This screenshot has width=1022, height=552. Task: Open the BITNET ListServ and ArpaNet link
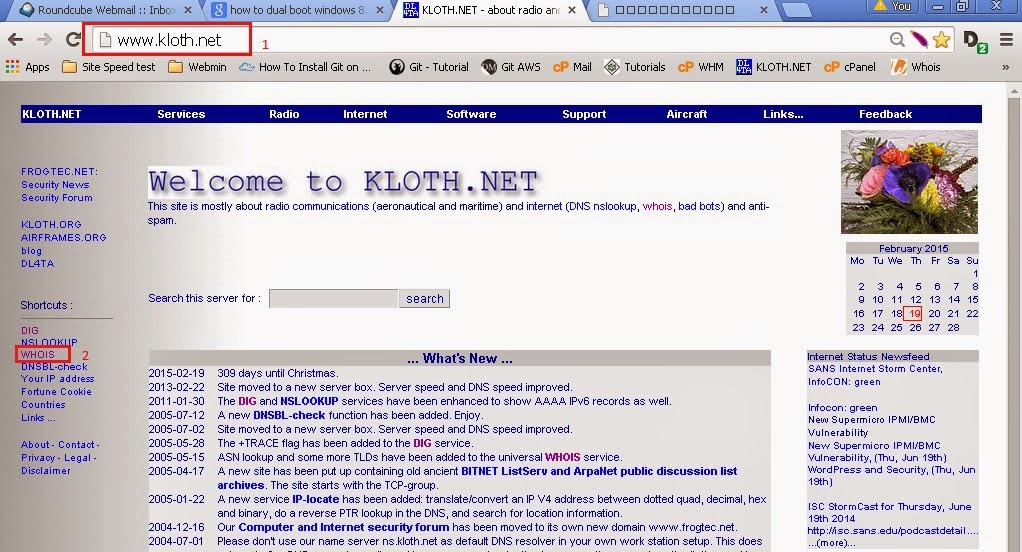point(599,471)
